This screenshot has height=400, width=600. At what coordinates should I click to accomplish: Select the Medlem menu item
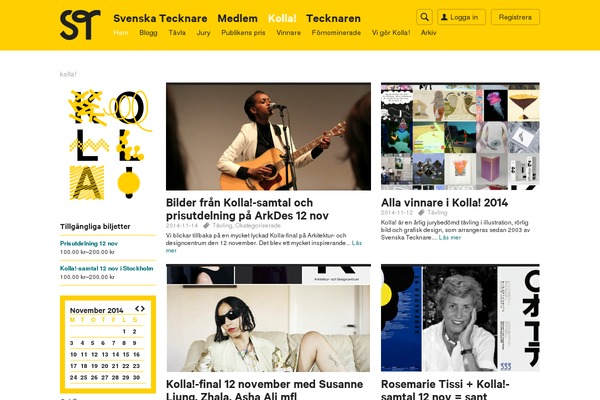[x=238, y=18]
